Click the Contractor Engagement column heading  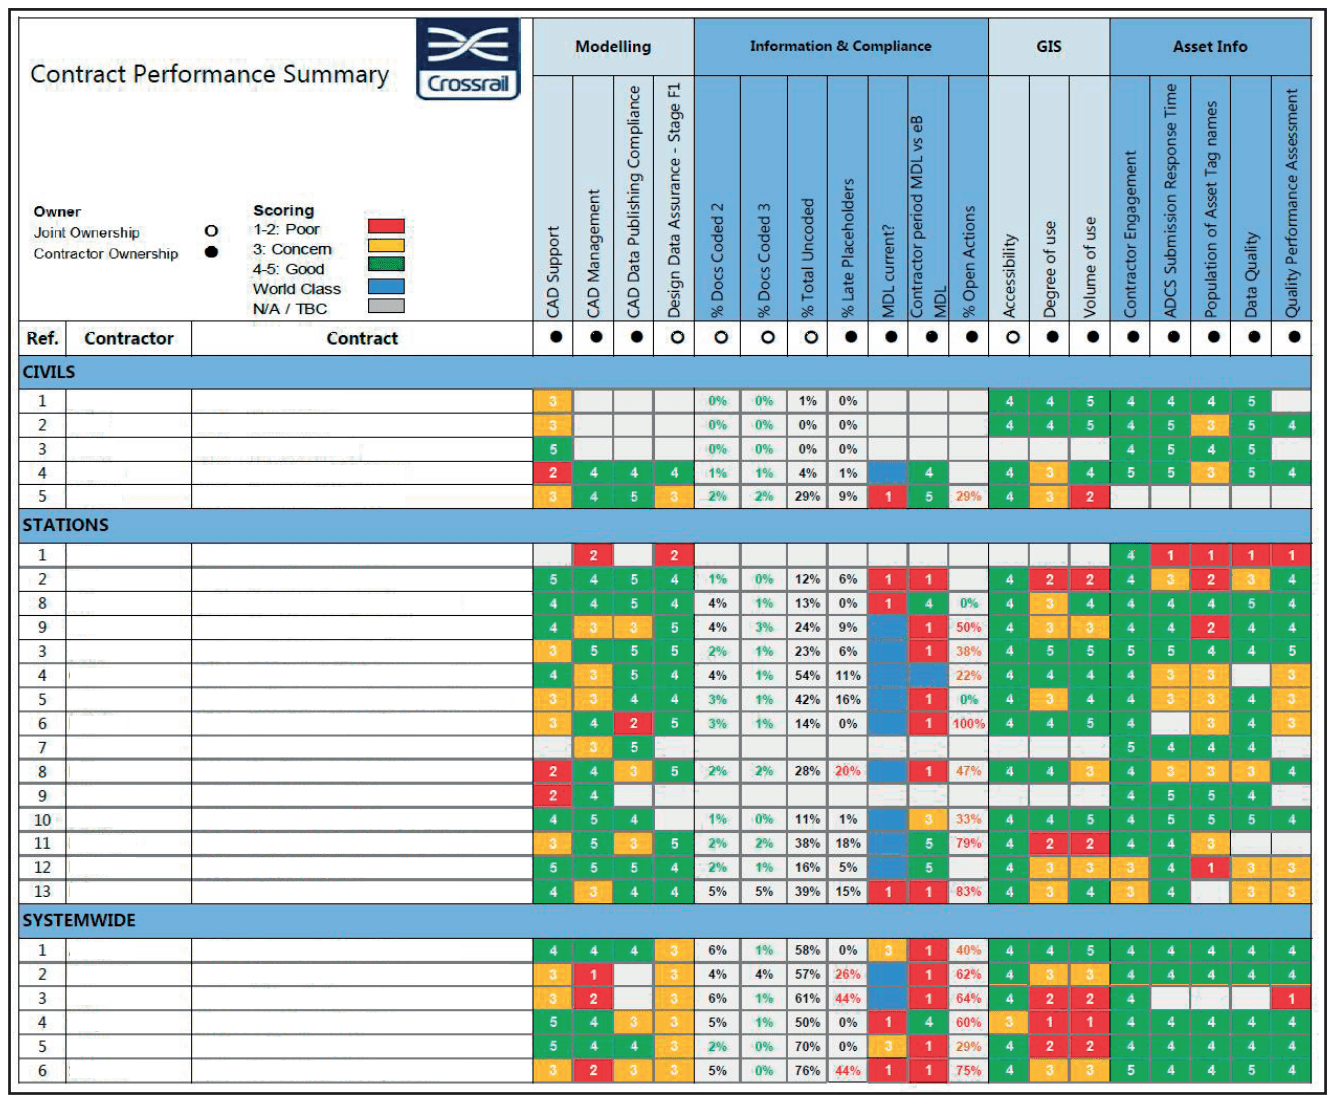[1131, 235]
